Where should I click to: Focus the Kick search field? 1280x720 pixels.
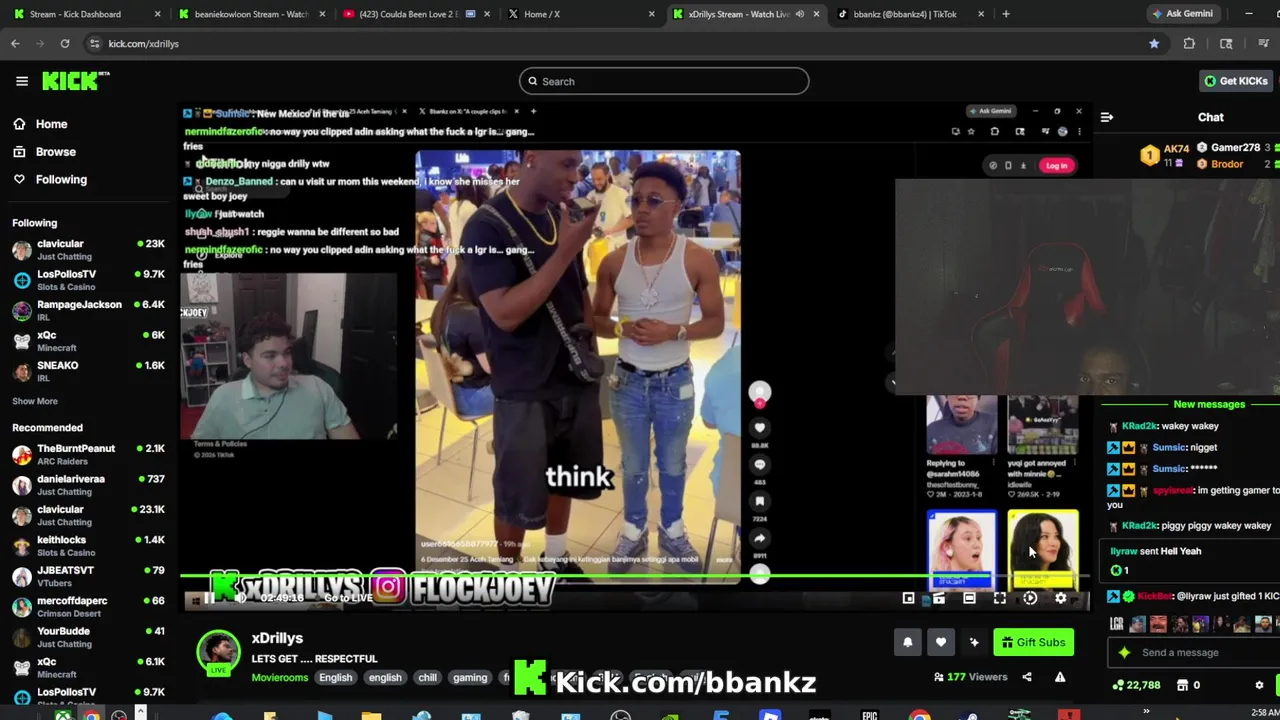664,81
